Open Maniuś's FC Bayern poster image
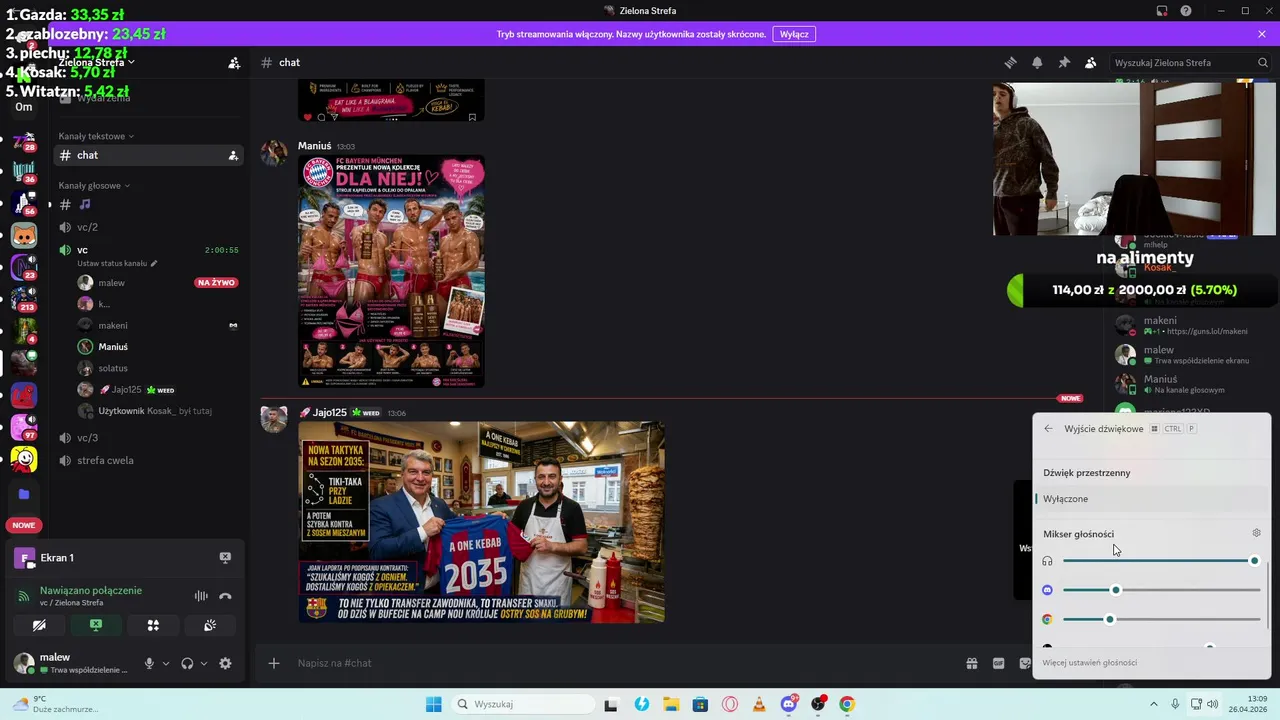The height and width of the screenshot is (720, 1280). (391, 272)
